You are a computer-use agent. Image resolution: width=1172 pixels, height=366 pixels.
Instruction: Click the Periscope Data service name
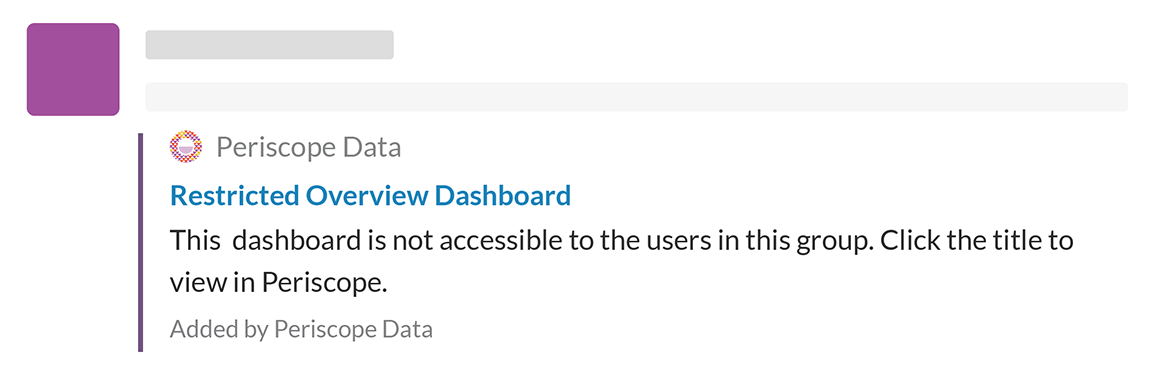pos(309,147)
